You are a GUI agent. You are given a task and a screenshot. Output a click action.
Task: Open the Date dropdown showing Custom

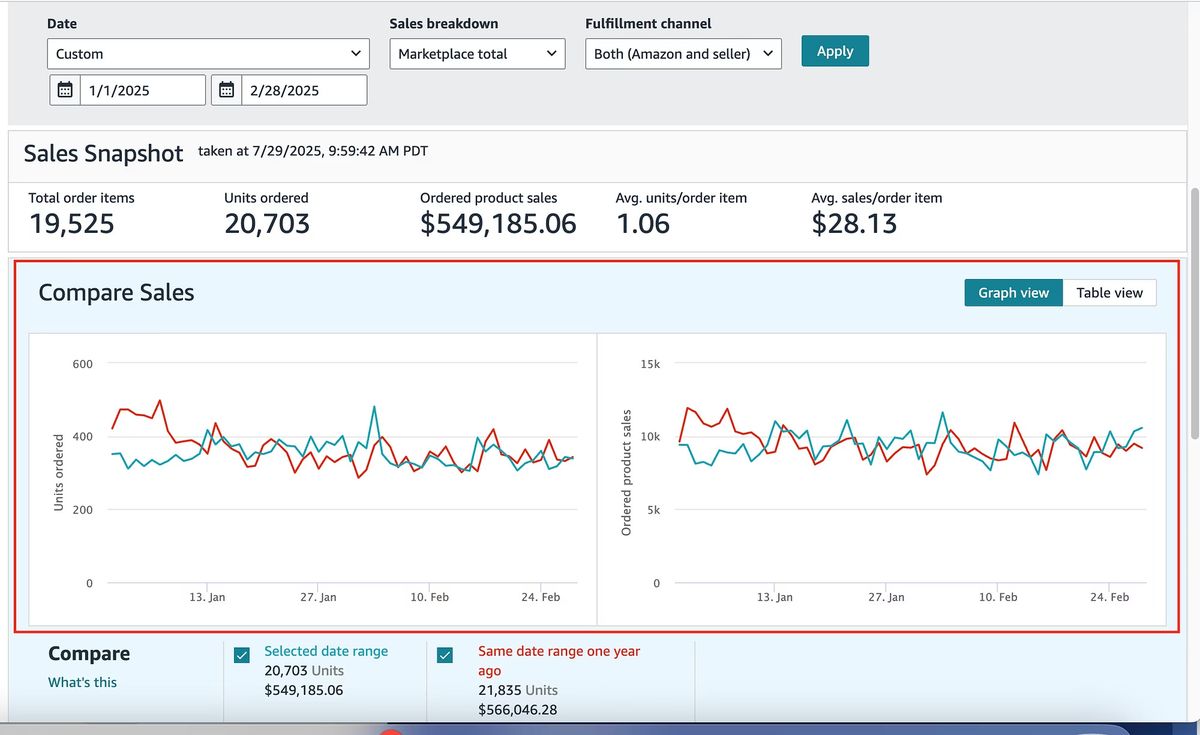(x=207, y=53)
